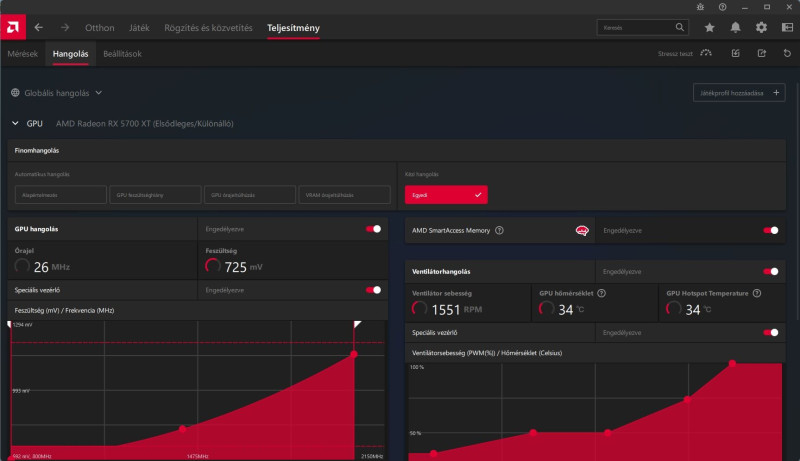Click the AMD logo icon
800x461 pixels.
click(13, 28)
